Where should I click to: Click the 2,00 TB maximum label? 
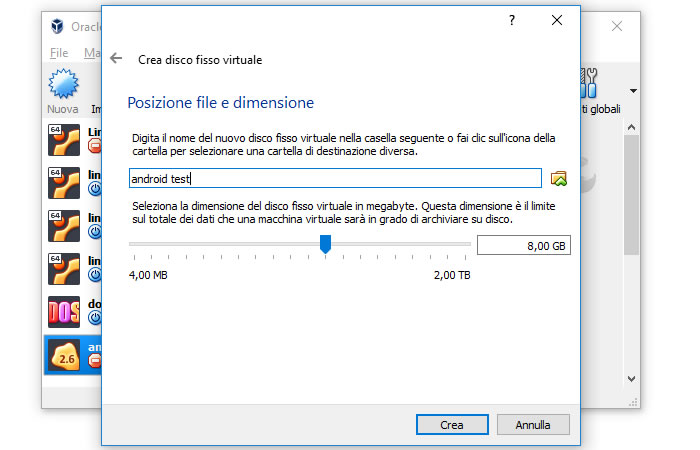point(452,275)
